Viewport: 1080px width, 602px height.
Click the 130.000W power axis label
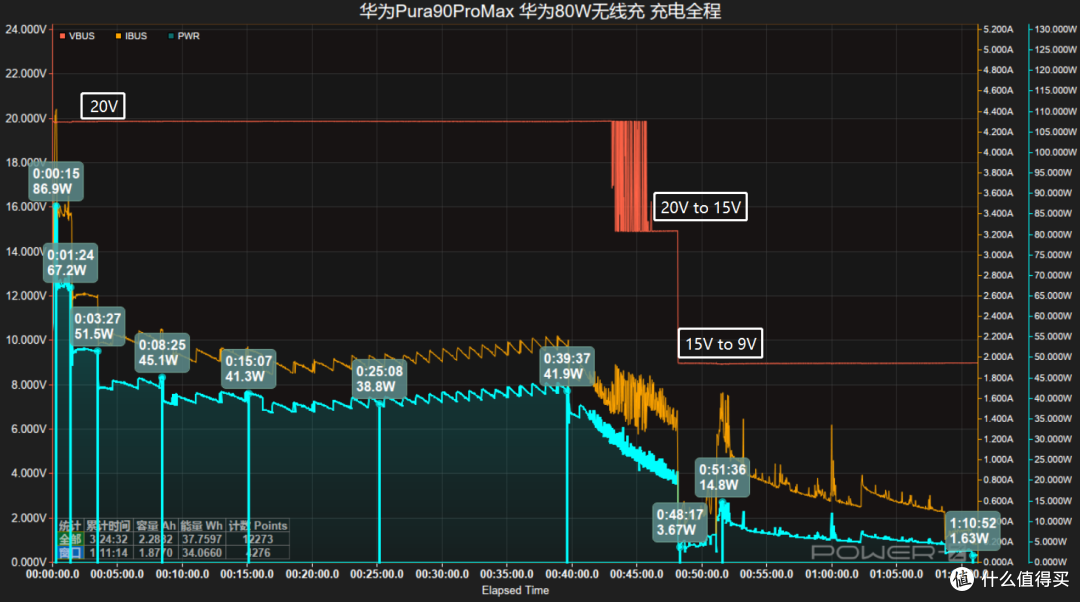(1055, 29)
